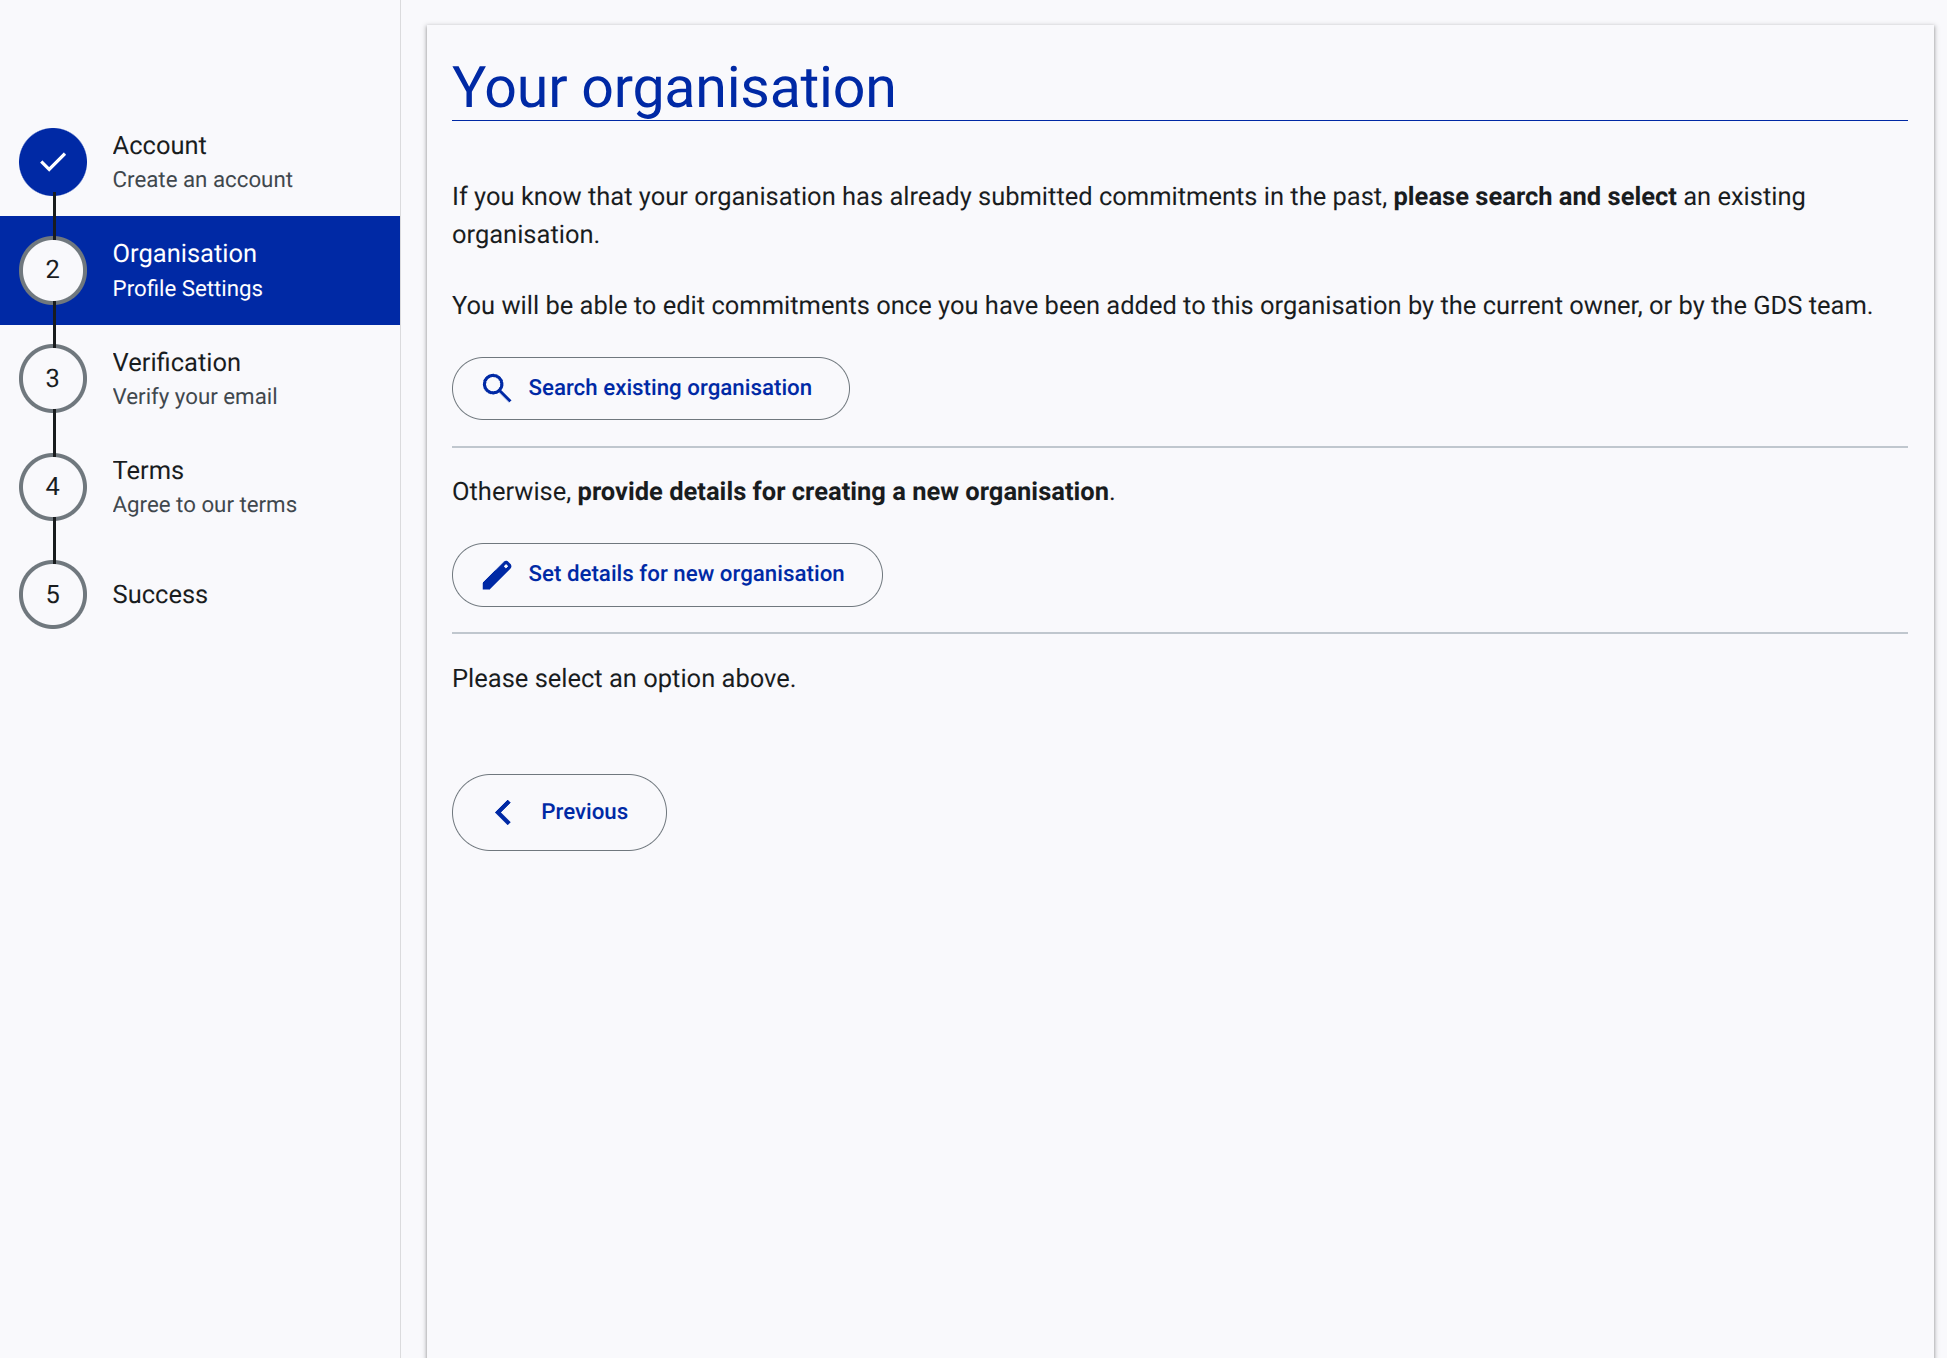1947x1358 pixels.
Task: Click the number 5 Success step circle
Action: [x=52, y=594]
